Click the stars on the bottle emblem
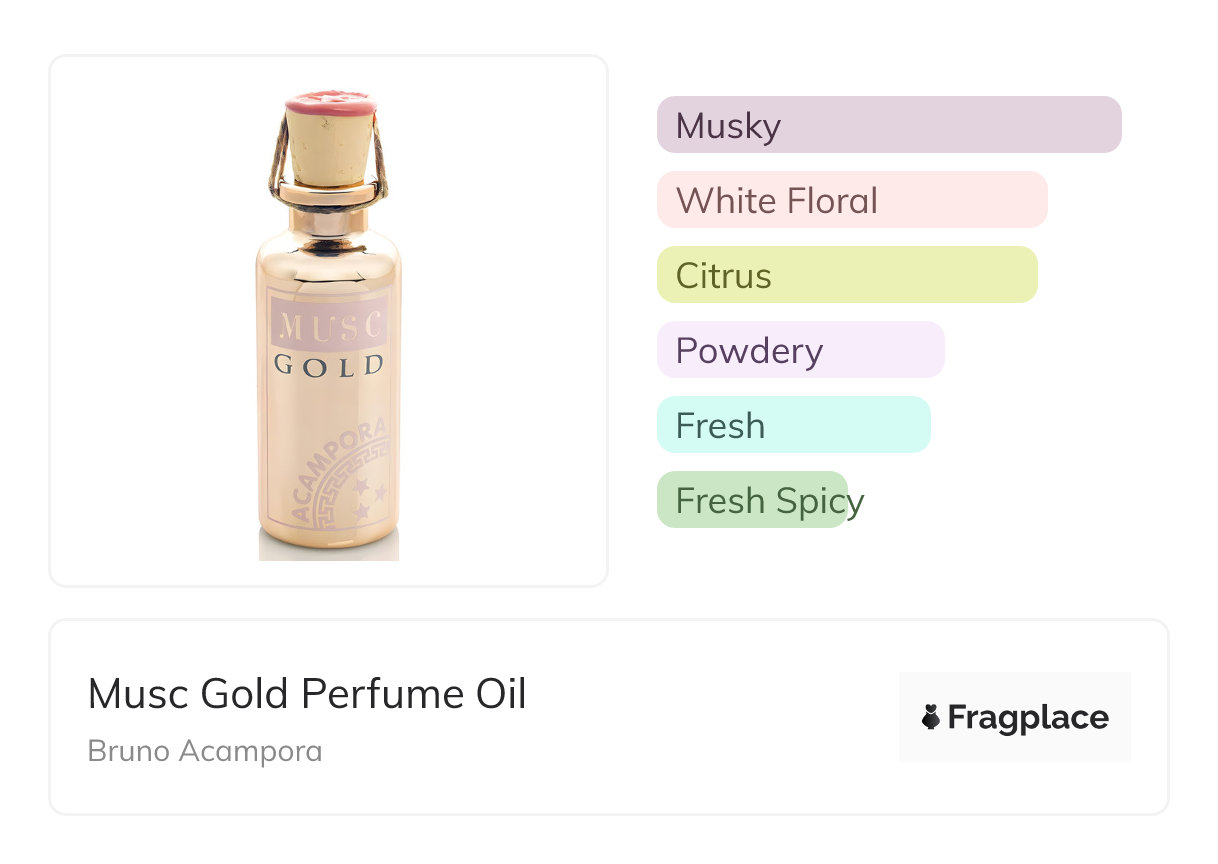 [369, 497]
